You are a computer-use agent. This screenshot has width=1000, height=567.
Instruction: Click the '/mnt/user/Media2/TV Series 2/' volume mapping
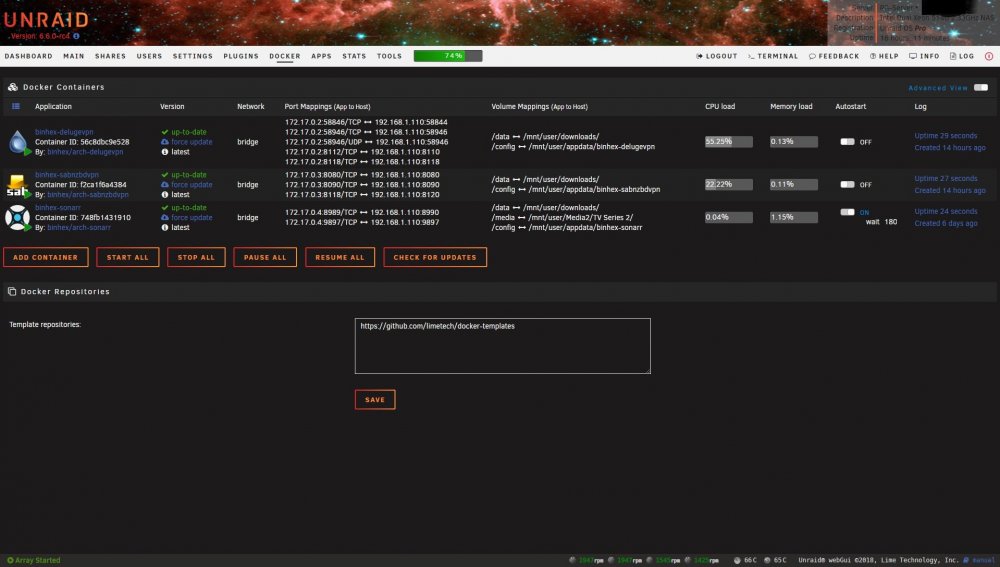580,217
